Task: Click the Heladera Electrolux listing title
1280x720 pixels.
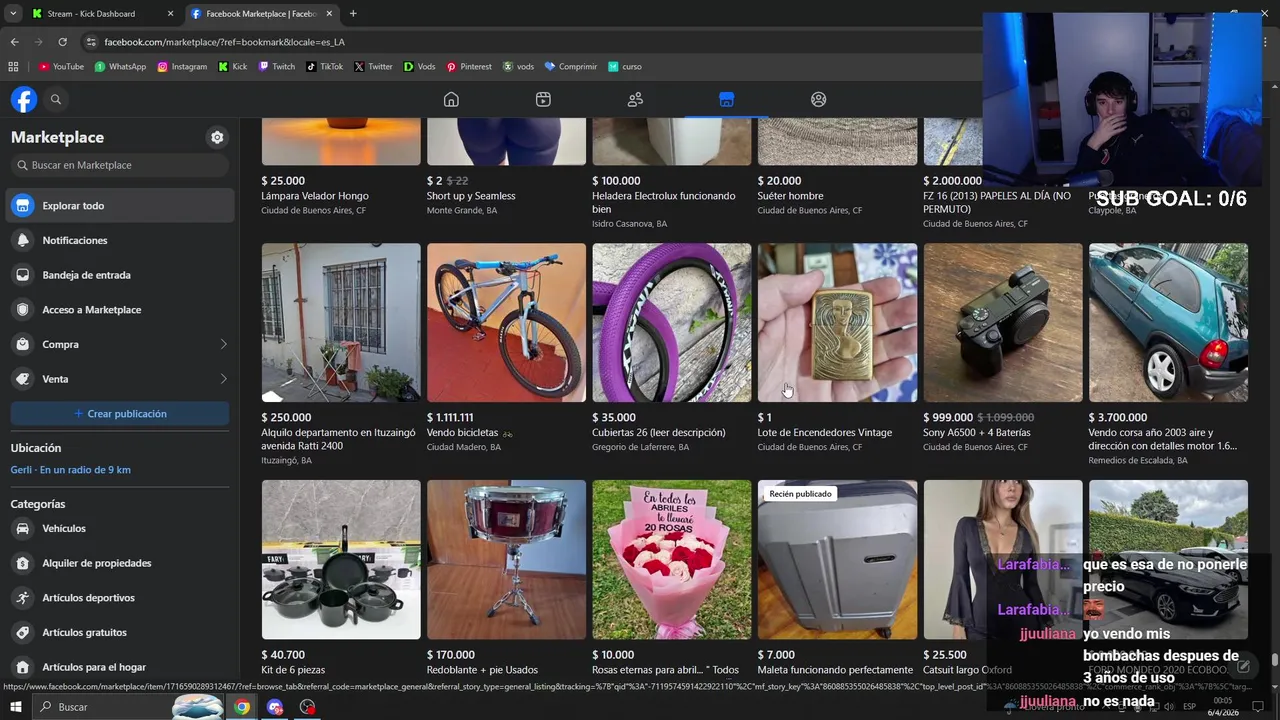Action: coord(663,203)
